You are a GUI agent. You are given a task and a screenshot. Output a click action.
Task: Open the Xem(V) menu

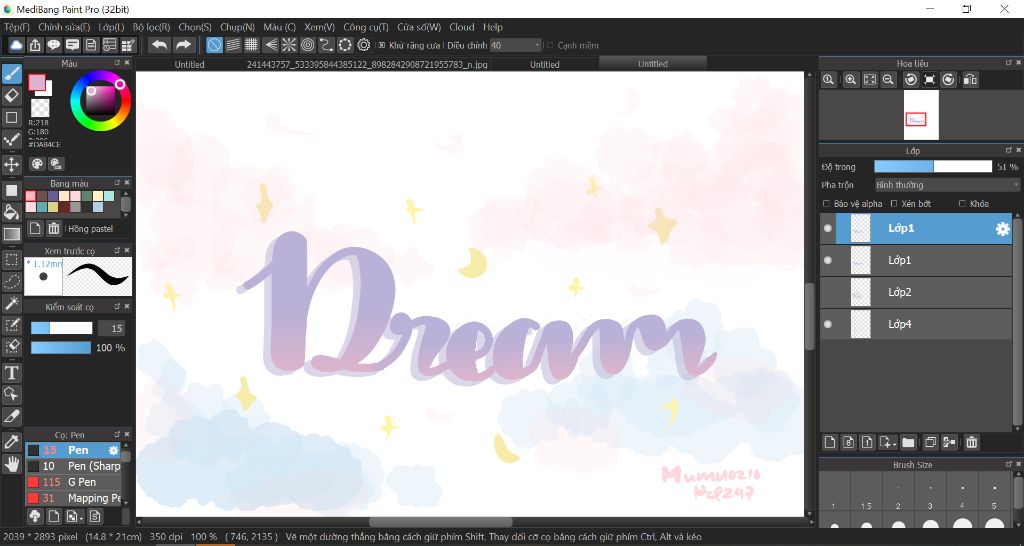tap(319, 27)
